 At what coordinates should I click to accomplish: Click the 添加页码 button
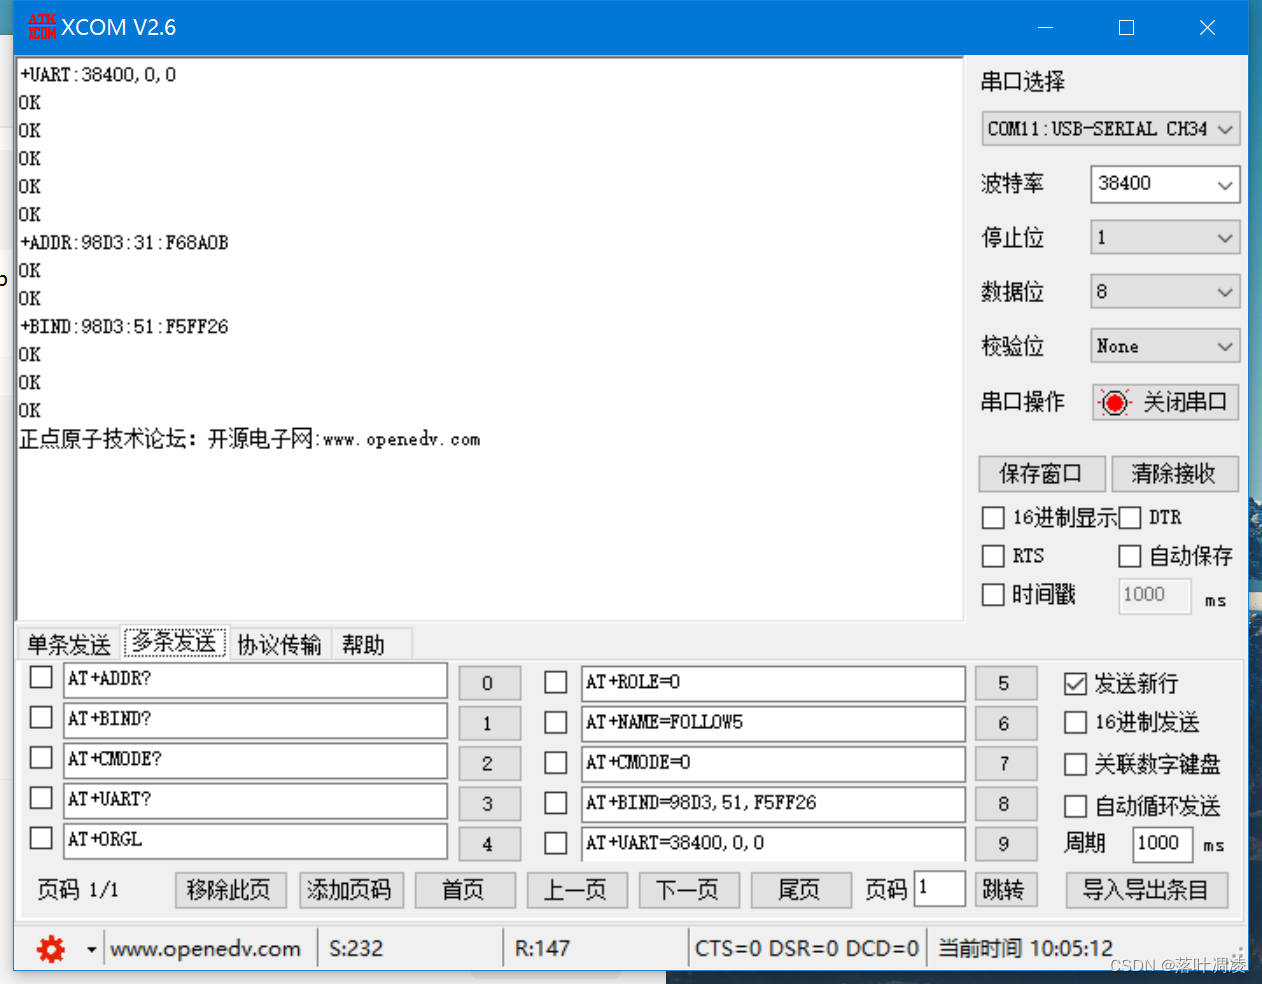coord(350,890)
